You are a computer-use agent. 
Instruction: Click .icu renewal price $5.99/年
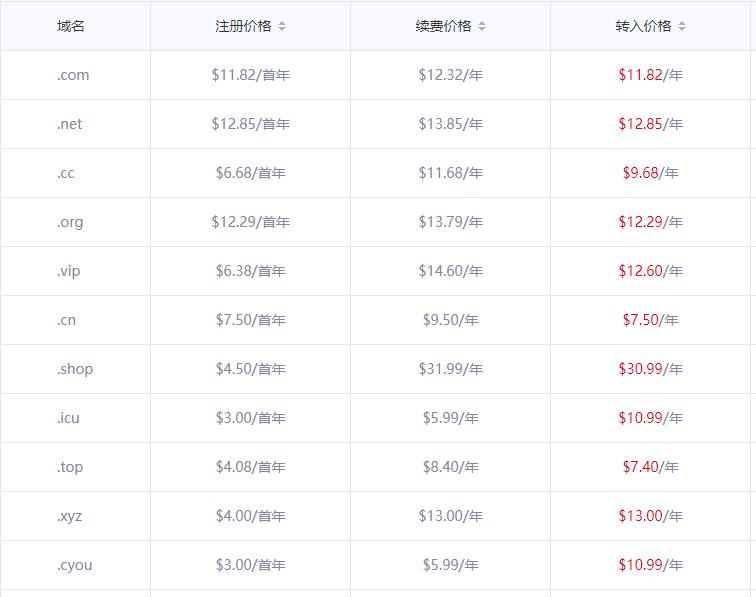[451, 418]
